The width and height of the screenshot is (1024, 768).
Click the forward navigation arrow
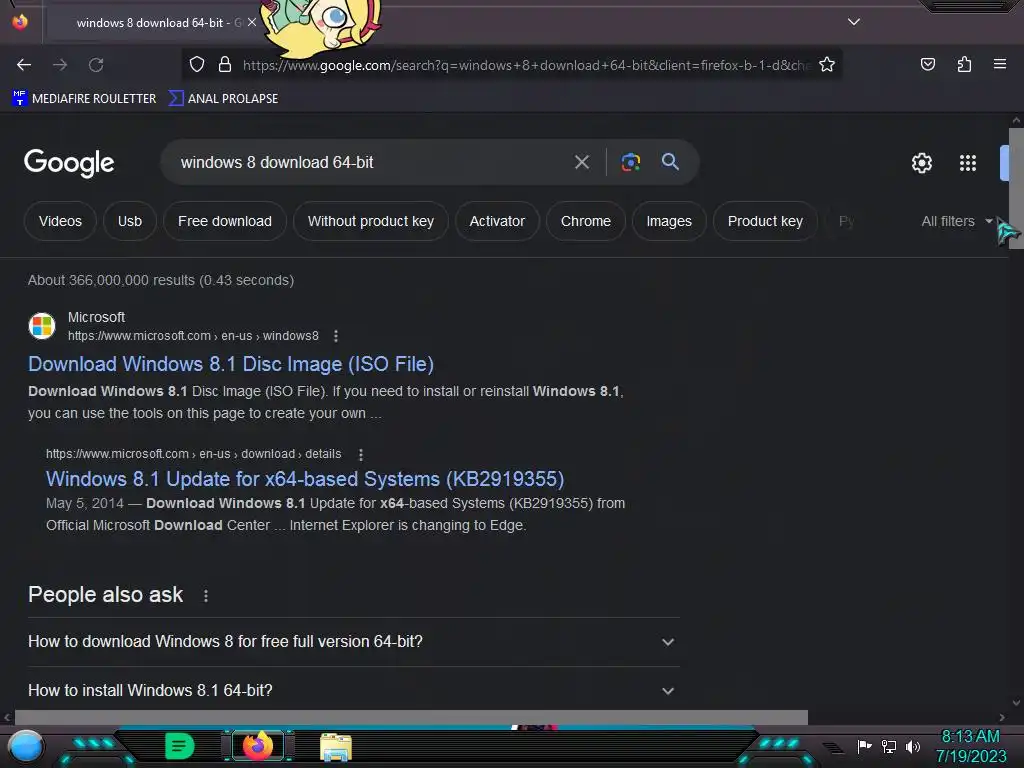click(x=60, y=65)
